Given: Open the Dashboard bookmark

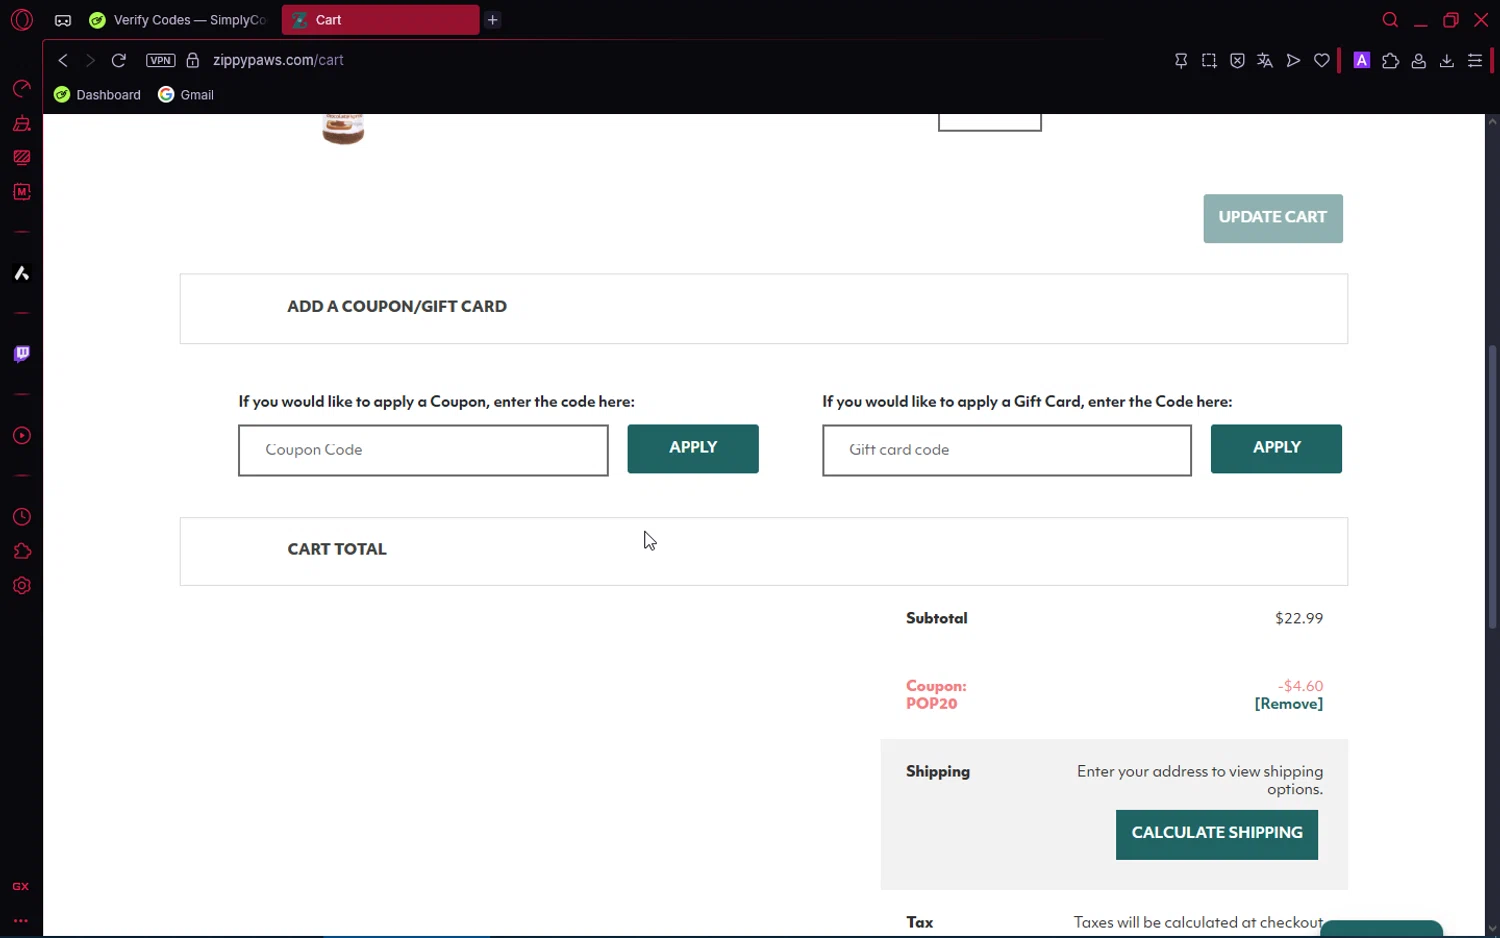Looking at the screenshot, I should point(97,95).
